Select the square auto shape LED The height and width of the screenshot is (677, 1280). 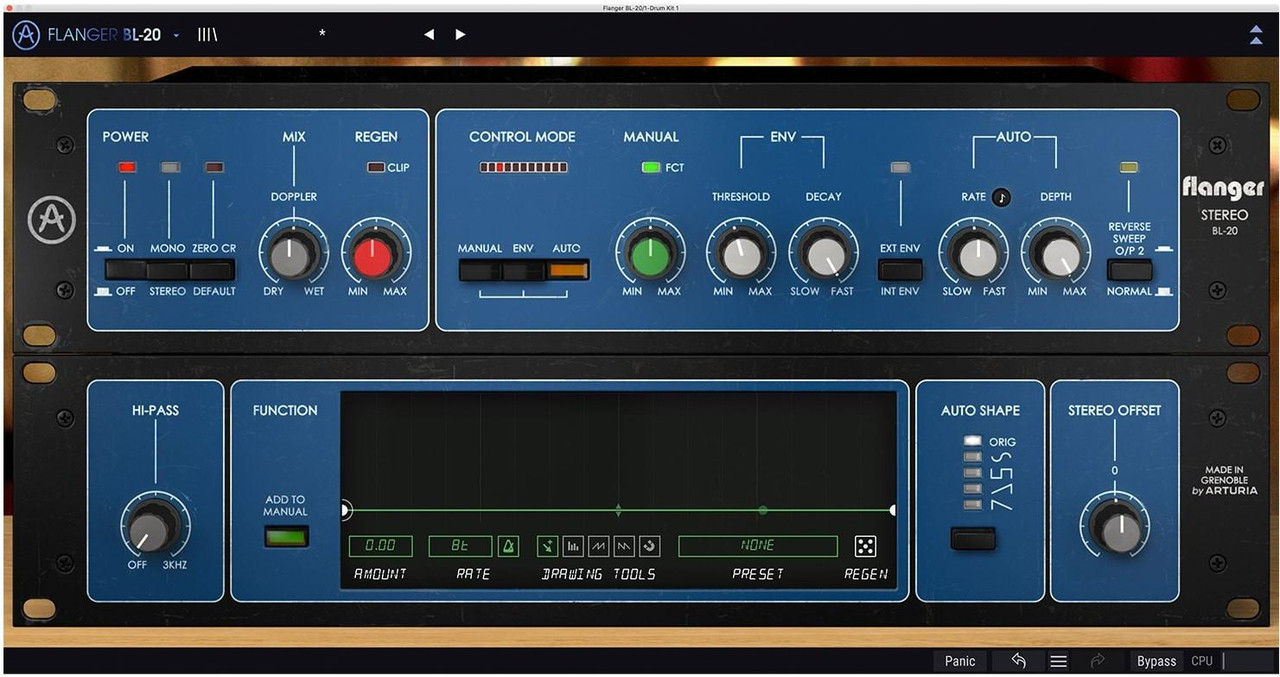pos(973,473)
